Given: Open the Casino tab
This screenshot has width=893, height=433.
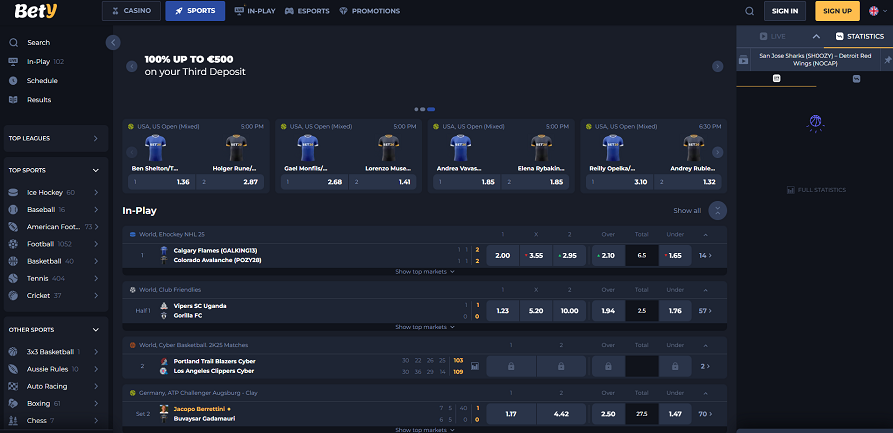Looking at the screenshot, I should [x=132, y=11].
